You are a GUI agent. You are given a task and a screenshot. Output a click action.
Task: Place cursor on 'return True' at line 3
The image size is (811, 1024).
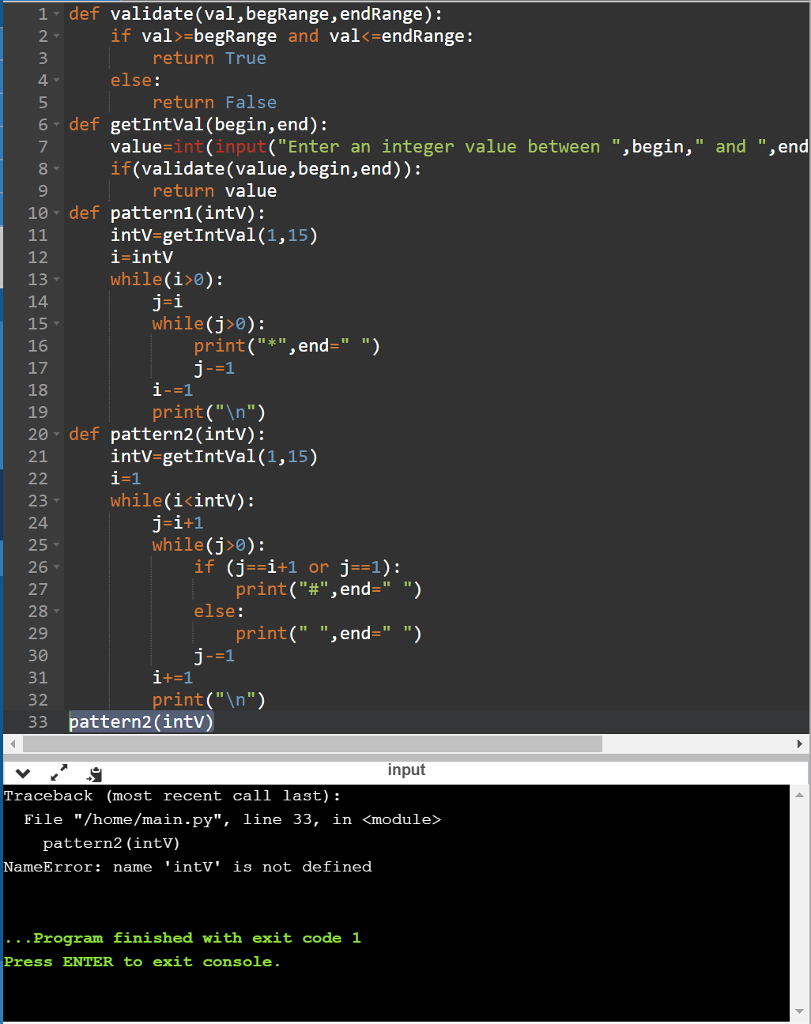pos(209,58)
